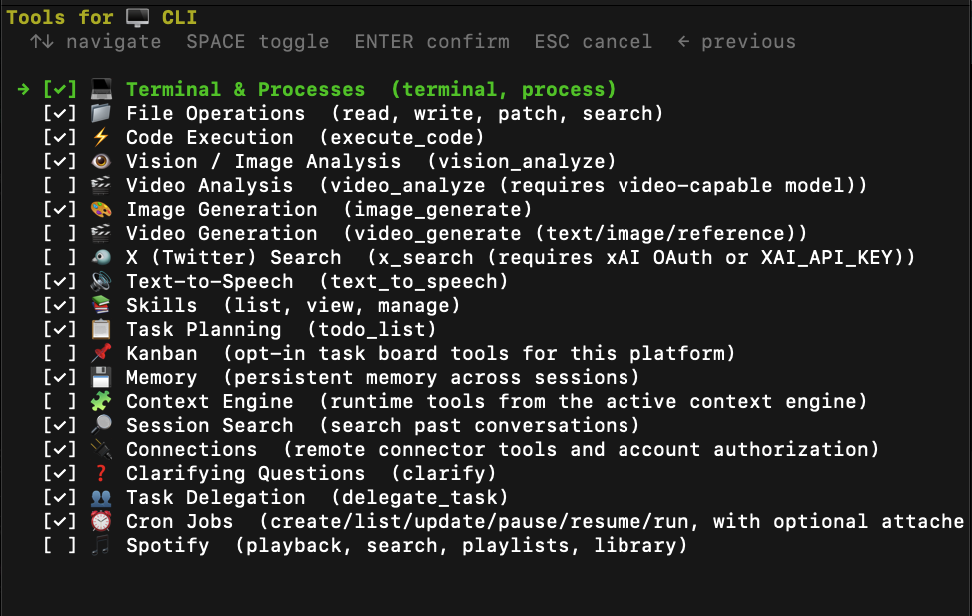Enable the Video Analysis checkbox
The width and height of the screenshot is (972, 616).
[x=60, y=185]
